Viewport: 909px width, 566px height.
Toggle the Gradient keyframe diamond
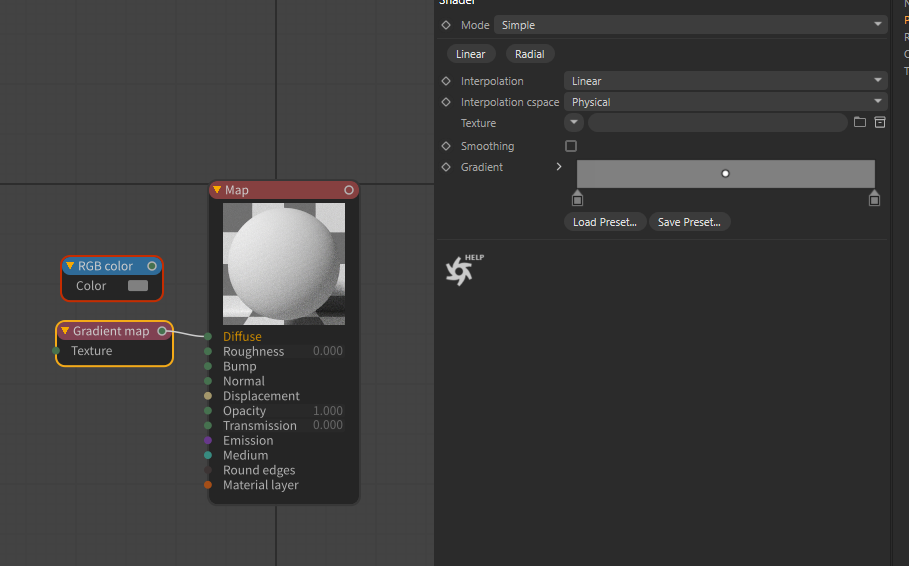click(x=446, y=166)
